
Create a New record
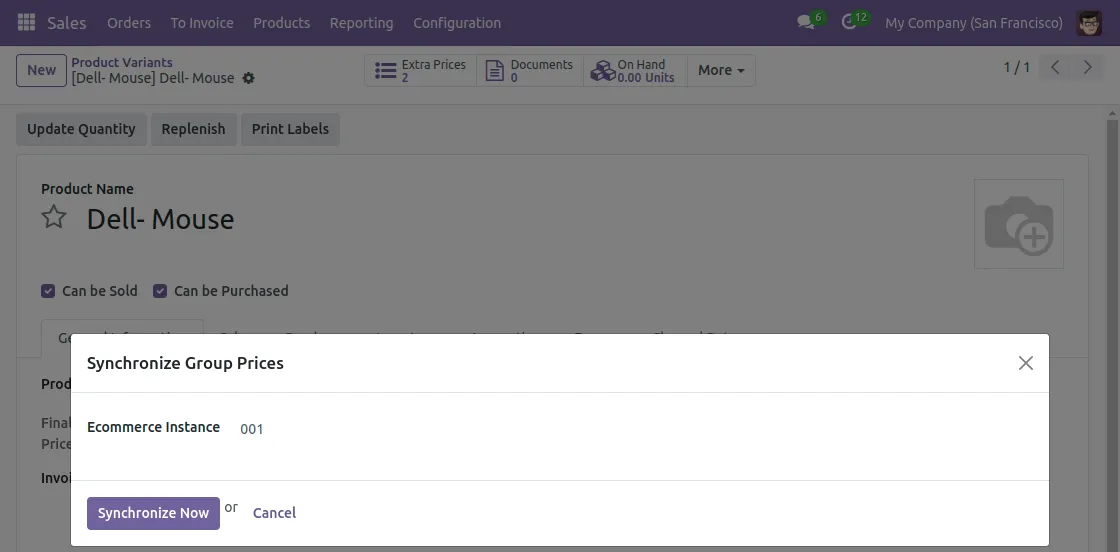pos(41,70)
